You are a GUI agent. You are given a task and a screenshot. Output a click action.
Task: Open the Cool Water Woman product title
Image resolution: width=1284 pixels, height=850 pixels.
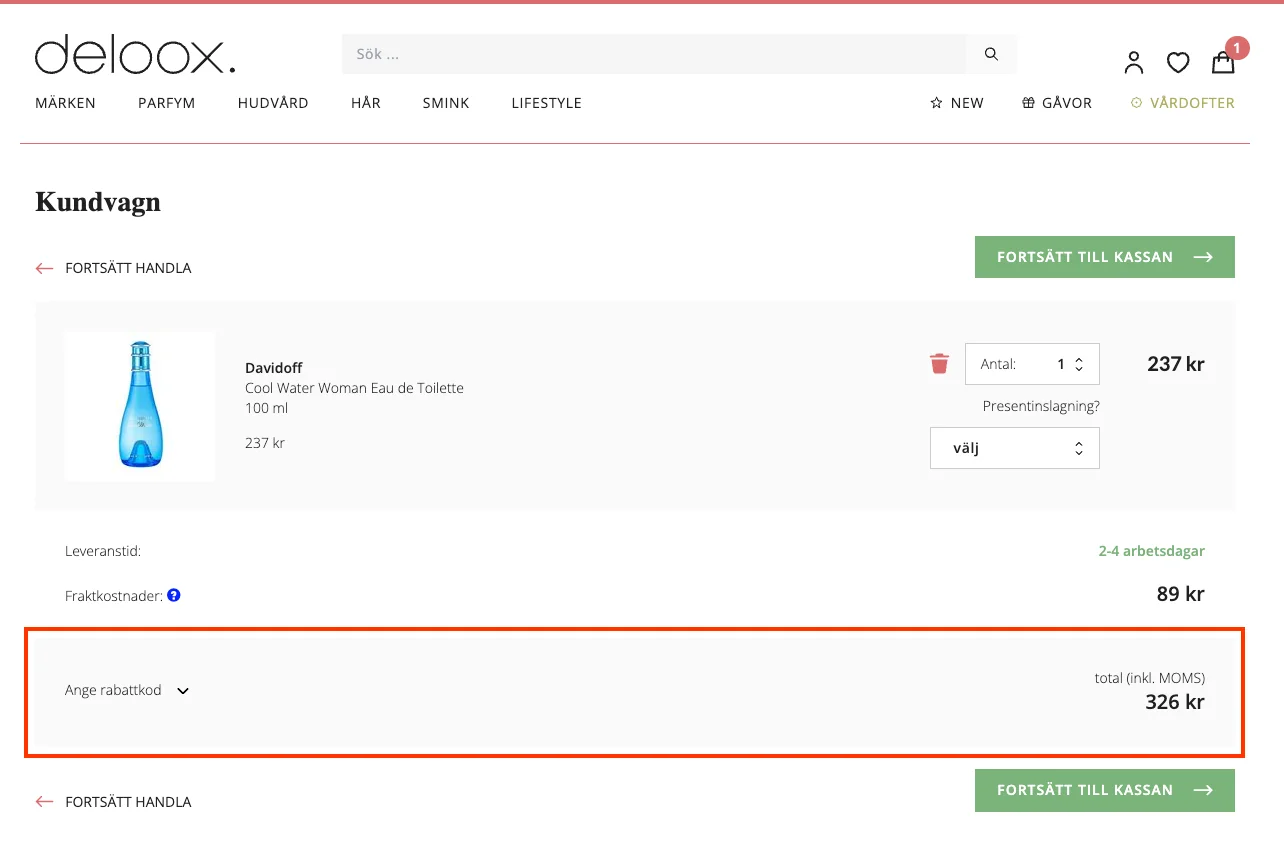(354, 388)
